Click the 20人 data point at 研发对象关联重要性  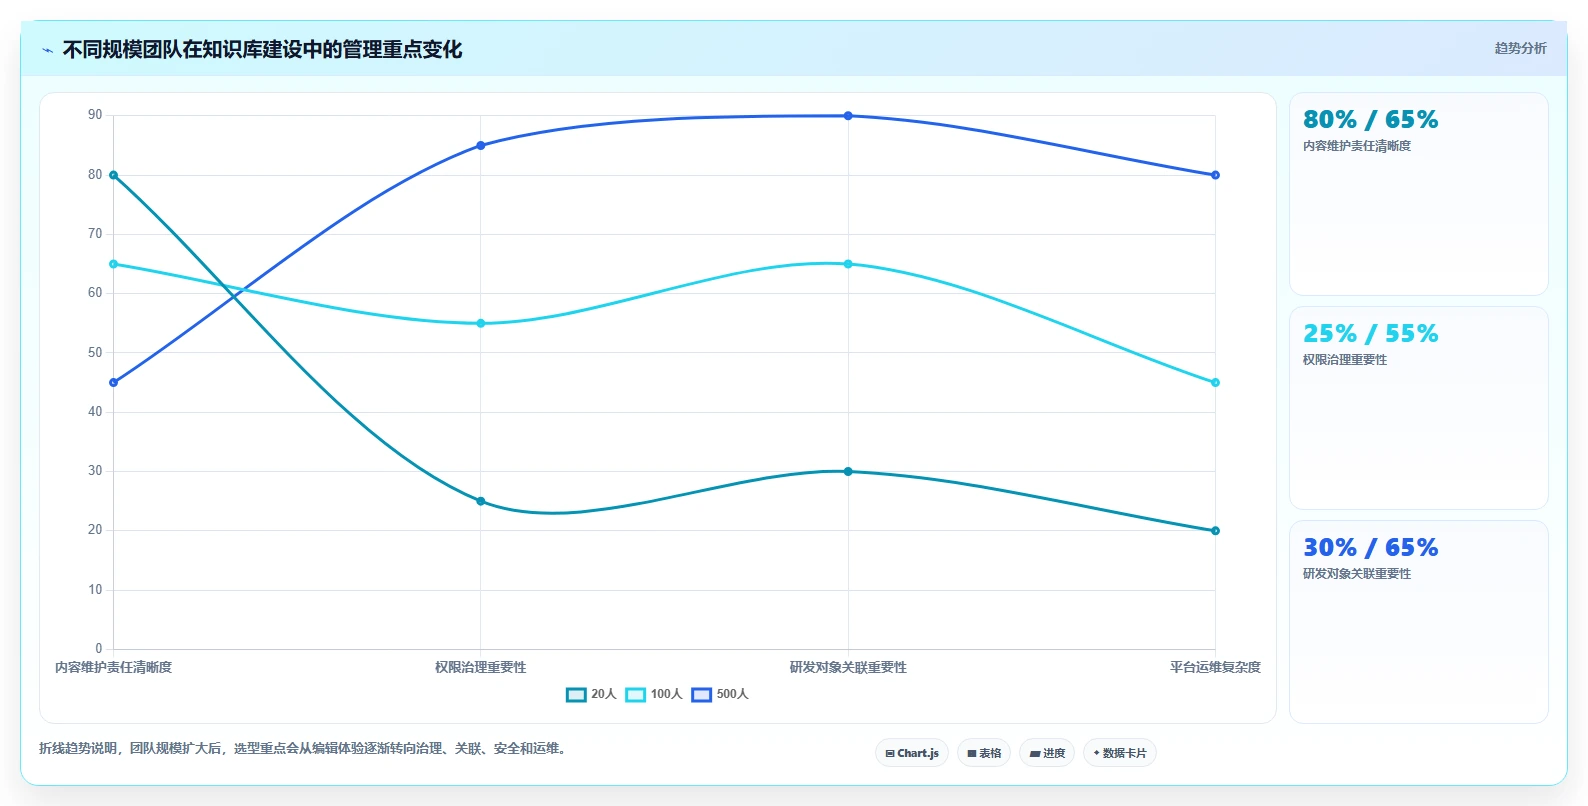848,471
